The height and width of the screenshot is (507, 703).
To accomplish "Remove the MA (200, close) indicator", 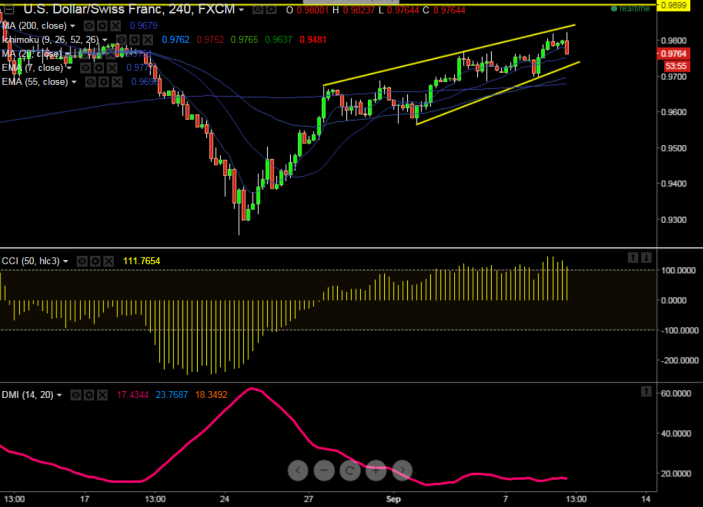I will [x=116, y=26].
